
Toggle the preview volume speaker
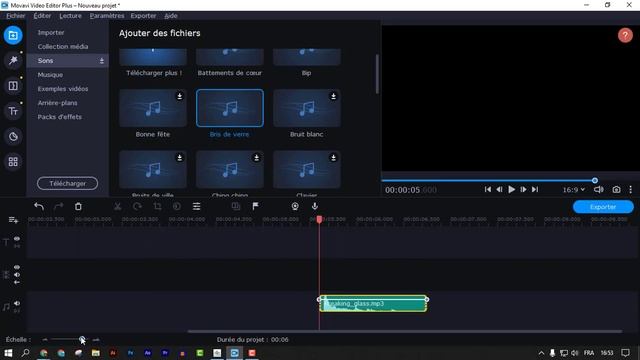[598, 189]
